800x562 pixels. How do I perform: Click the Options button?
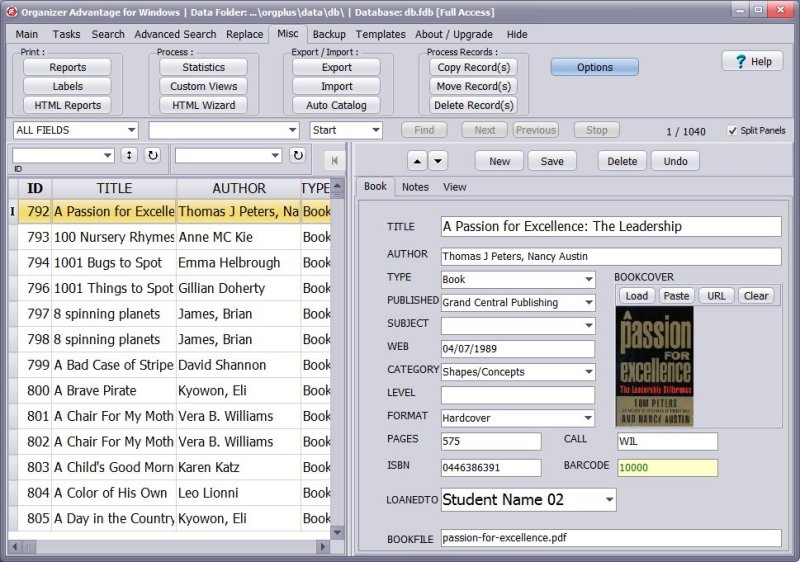pyautogui.click(x=594, y=67)
